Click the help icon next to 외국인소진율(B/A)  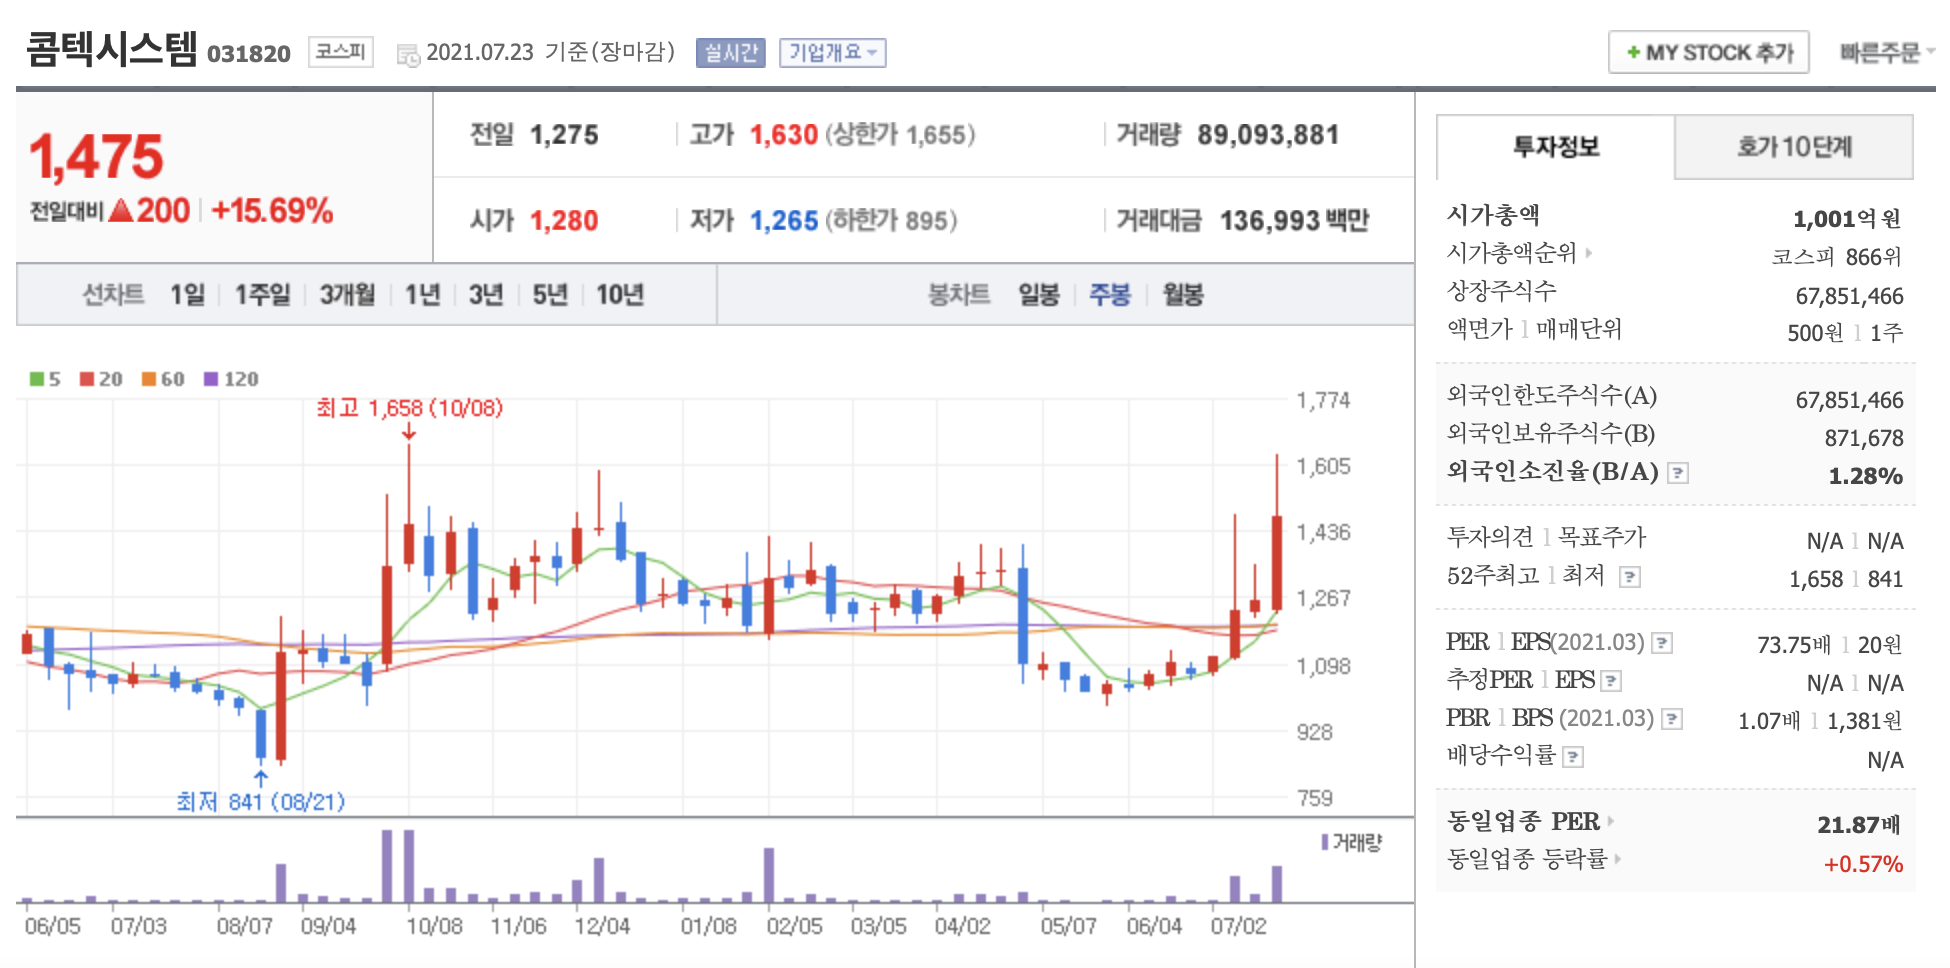[1678, 473]
